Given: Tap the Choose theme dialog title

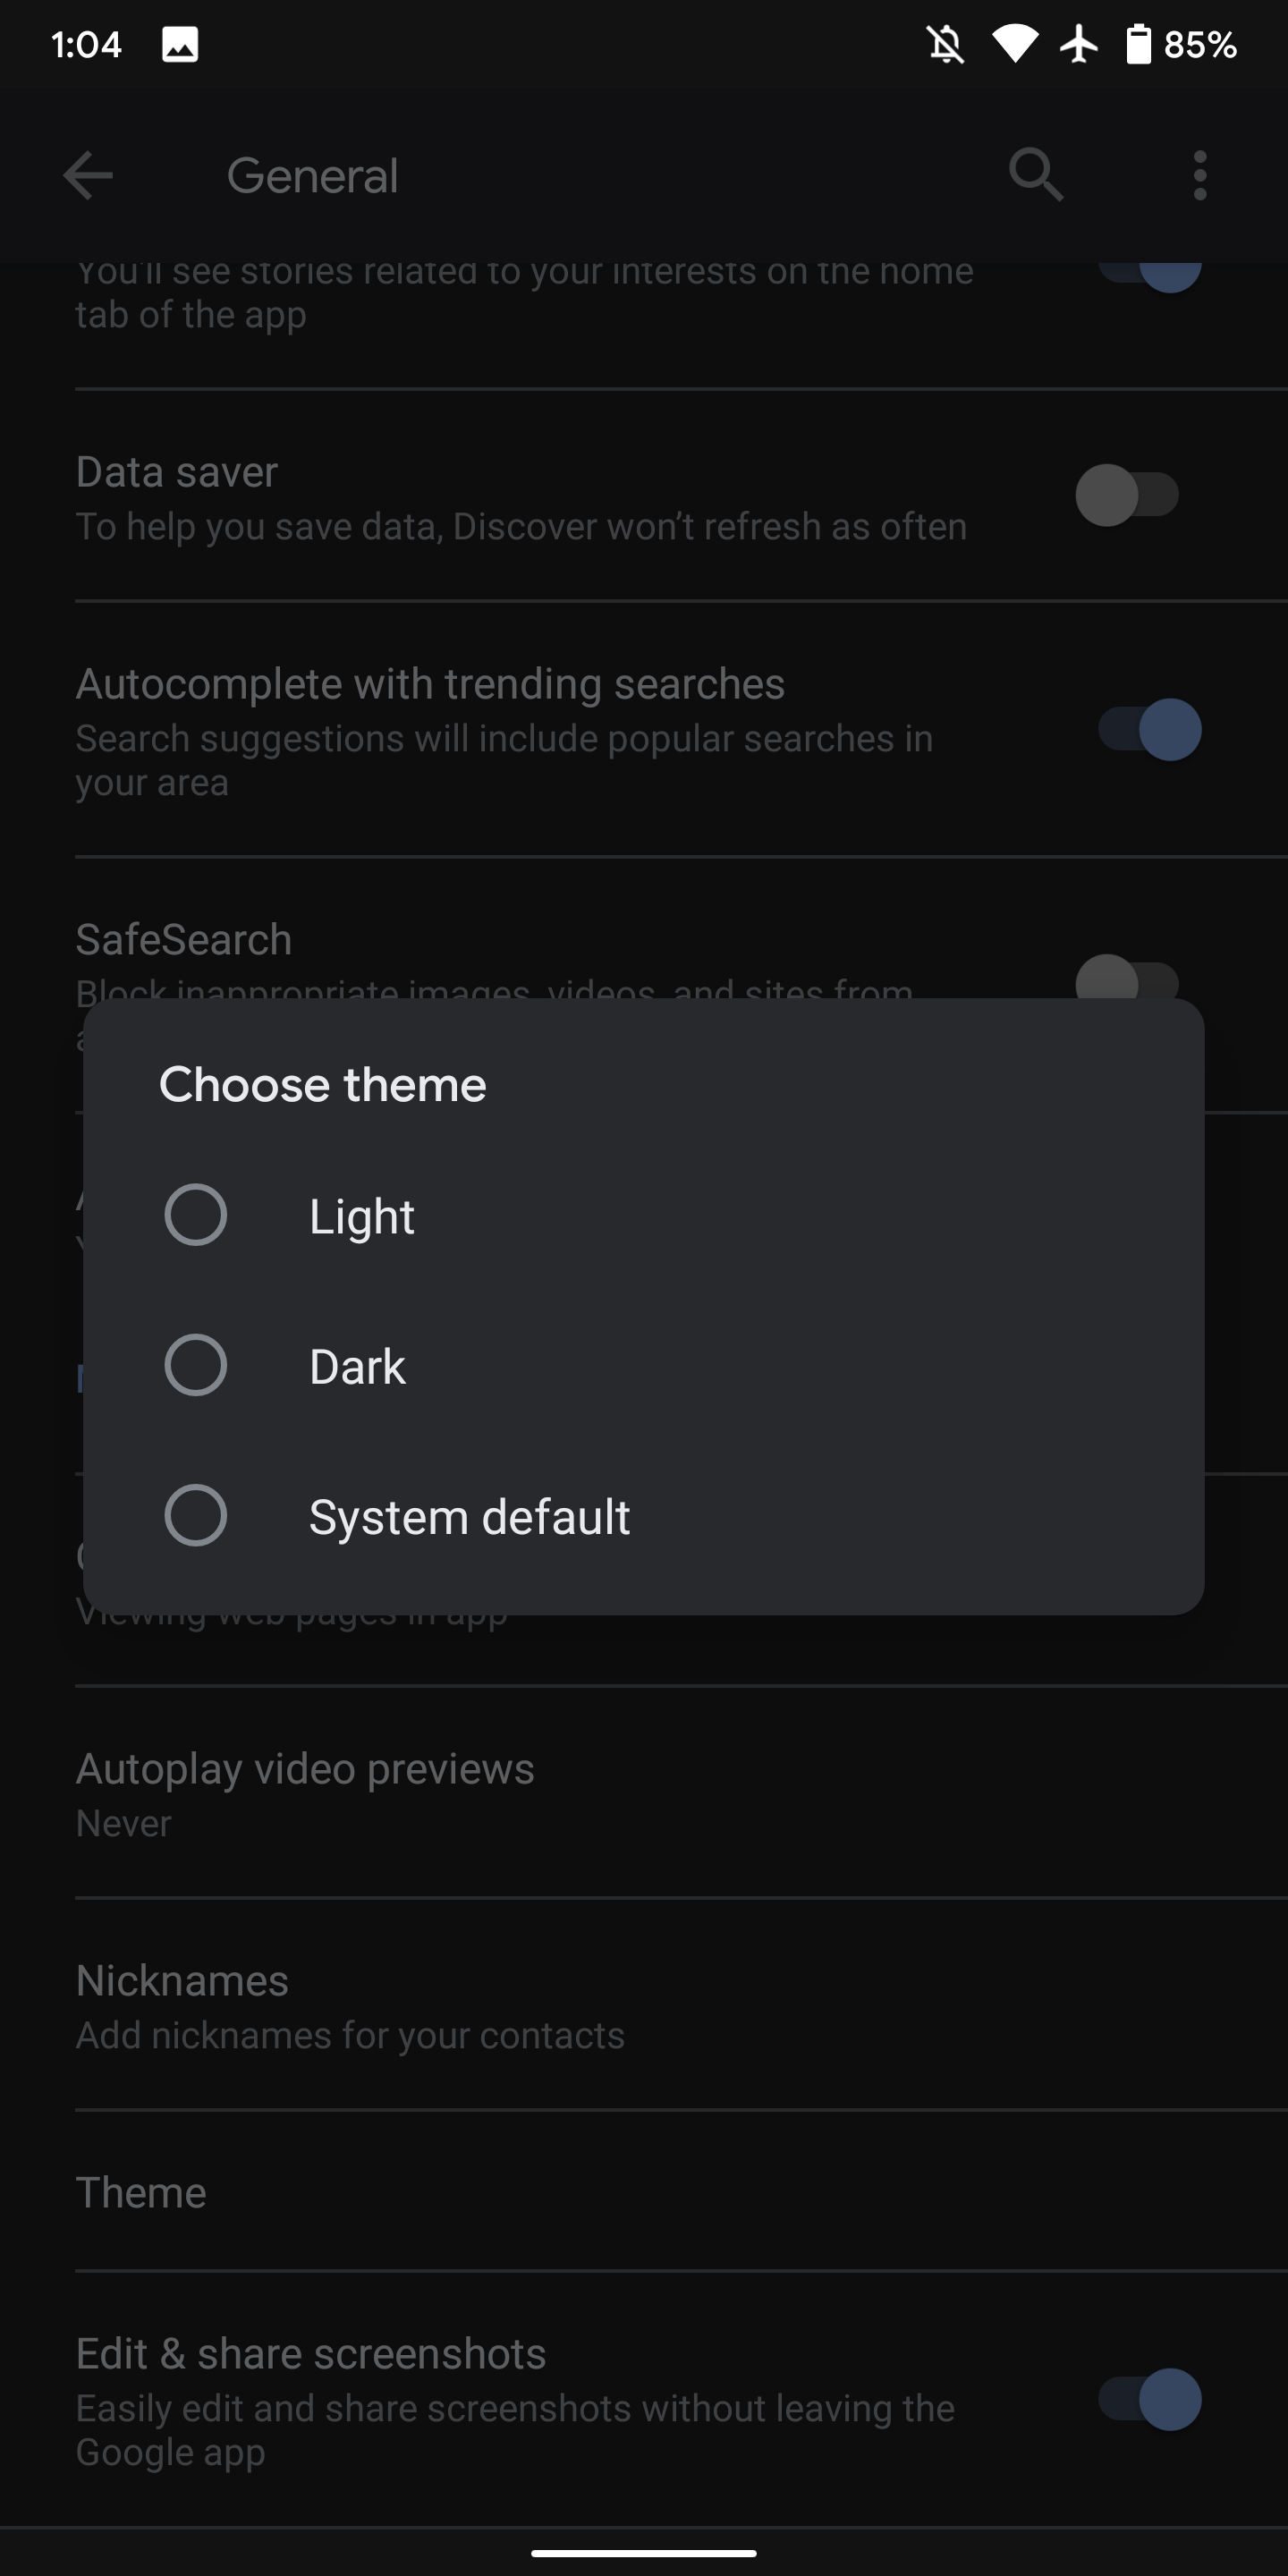Looking at the screenshot, I should click(322, 1084).
